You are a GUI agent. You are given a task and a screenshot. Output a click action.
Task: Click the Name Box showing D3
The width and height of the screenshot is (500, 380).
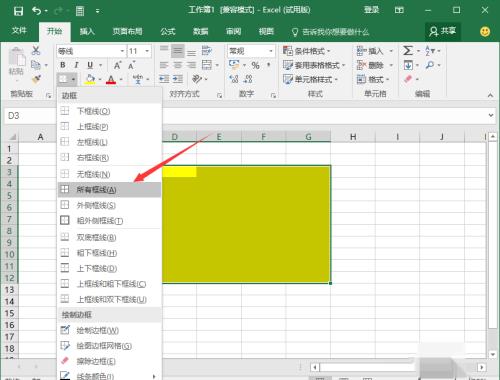[30, 116]
